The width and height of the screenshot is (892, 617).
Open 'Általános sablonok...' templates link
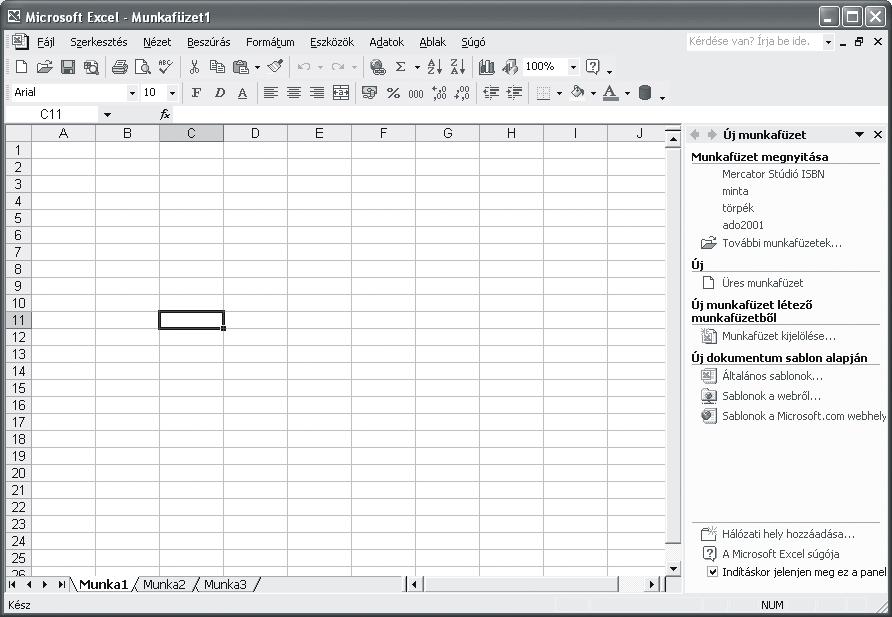coord(773,376)
